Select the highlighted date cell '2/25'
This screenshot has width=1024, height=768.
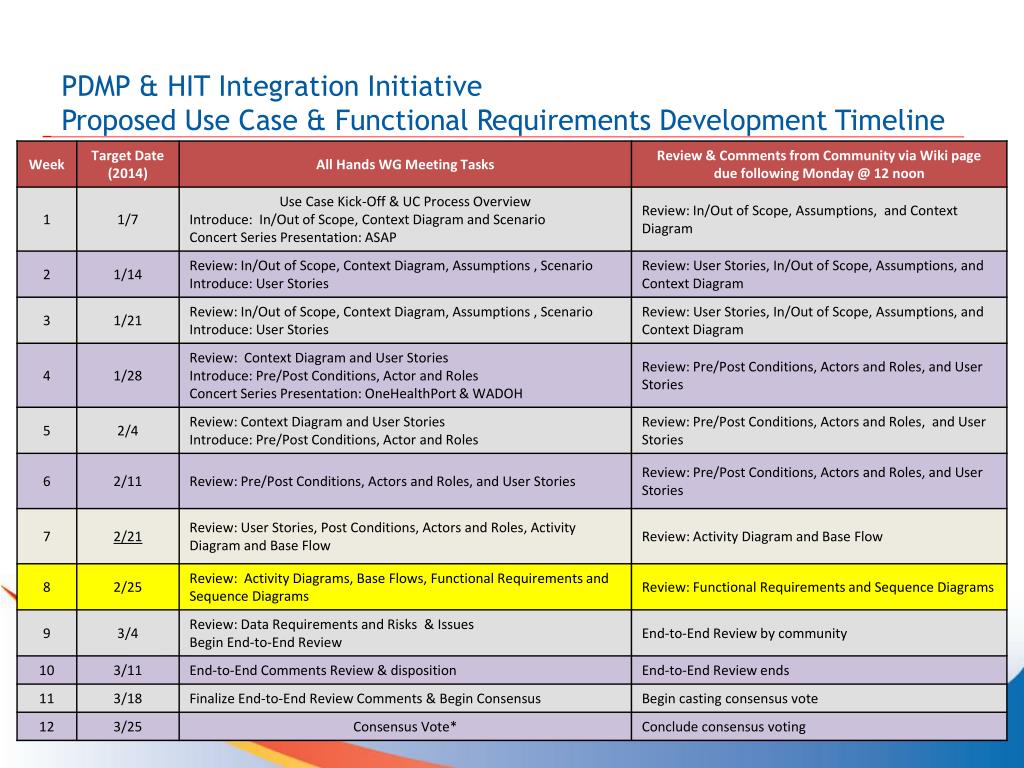[x=127, y=587]
